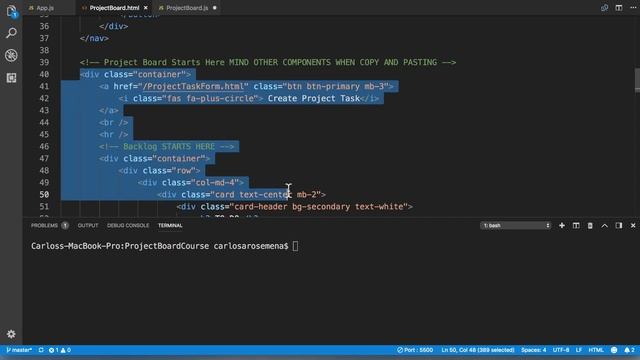Click the <hr /> tag on line 45
Screen dimensions: 640x360
(x=113, y=135)
